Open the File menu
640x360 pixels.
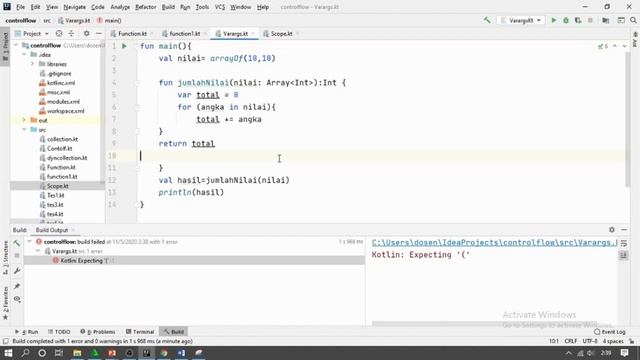[x=20, y=7]
